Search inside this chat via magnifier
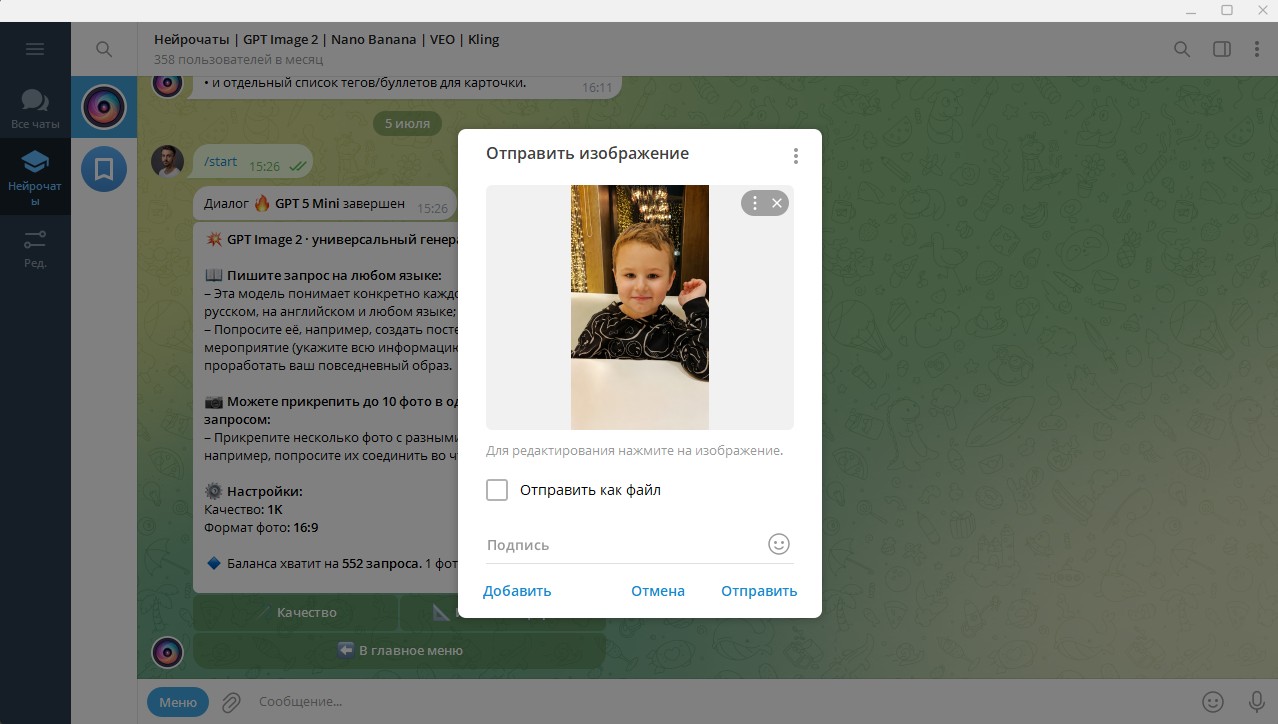This screenshot has width=1278, height=724. pos(1182,49)
